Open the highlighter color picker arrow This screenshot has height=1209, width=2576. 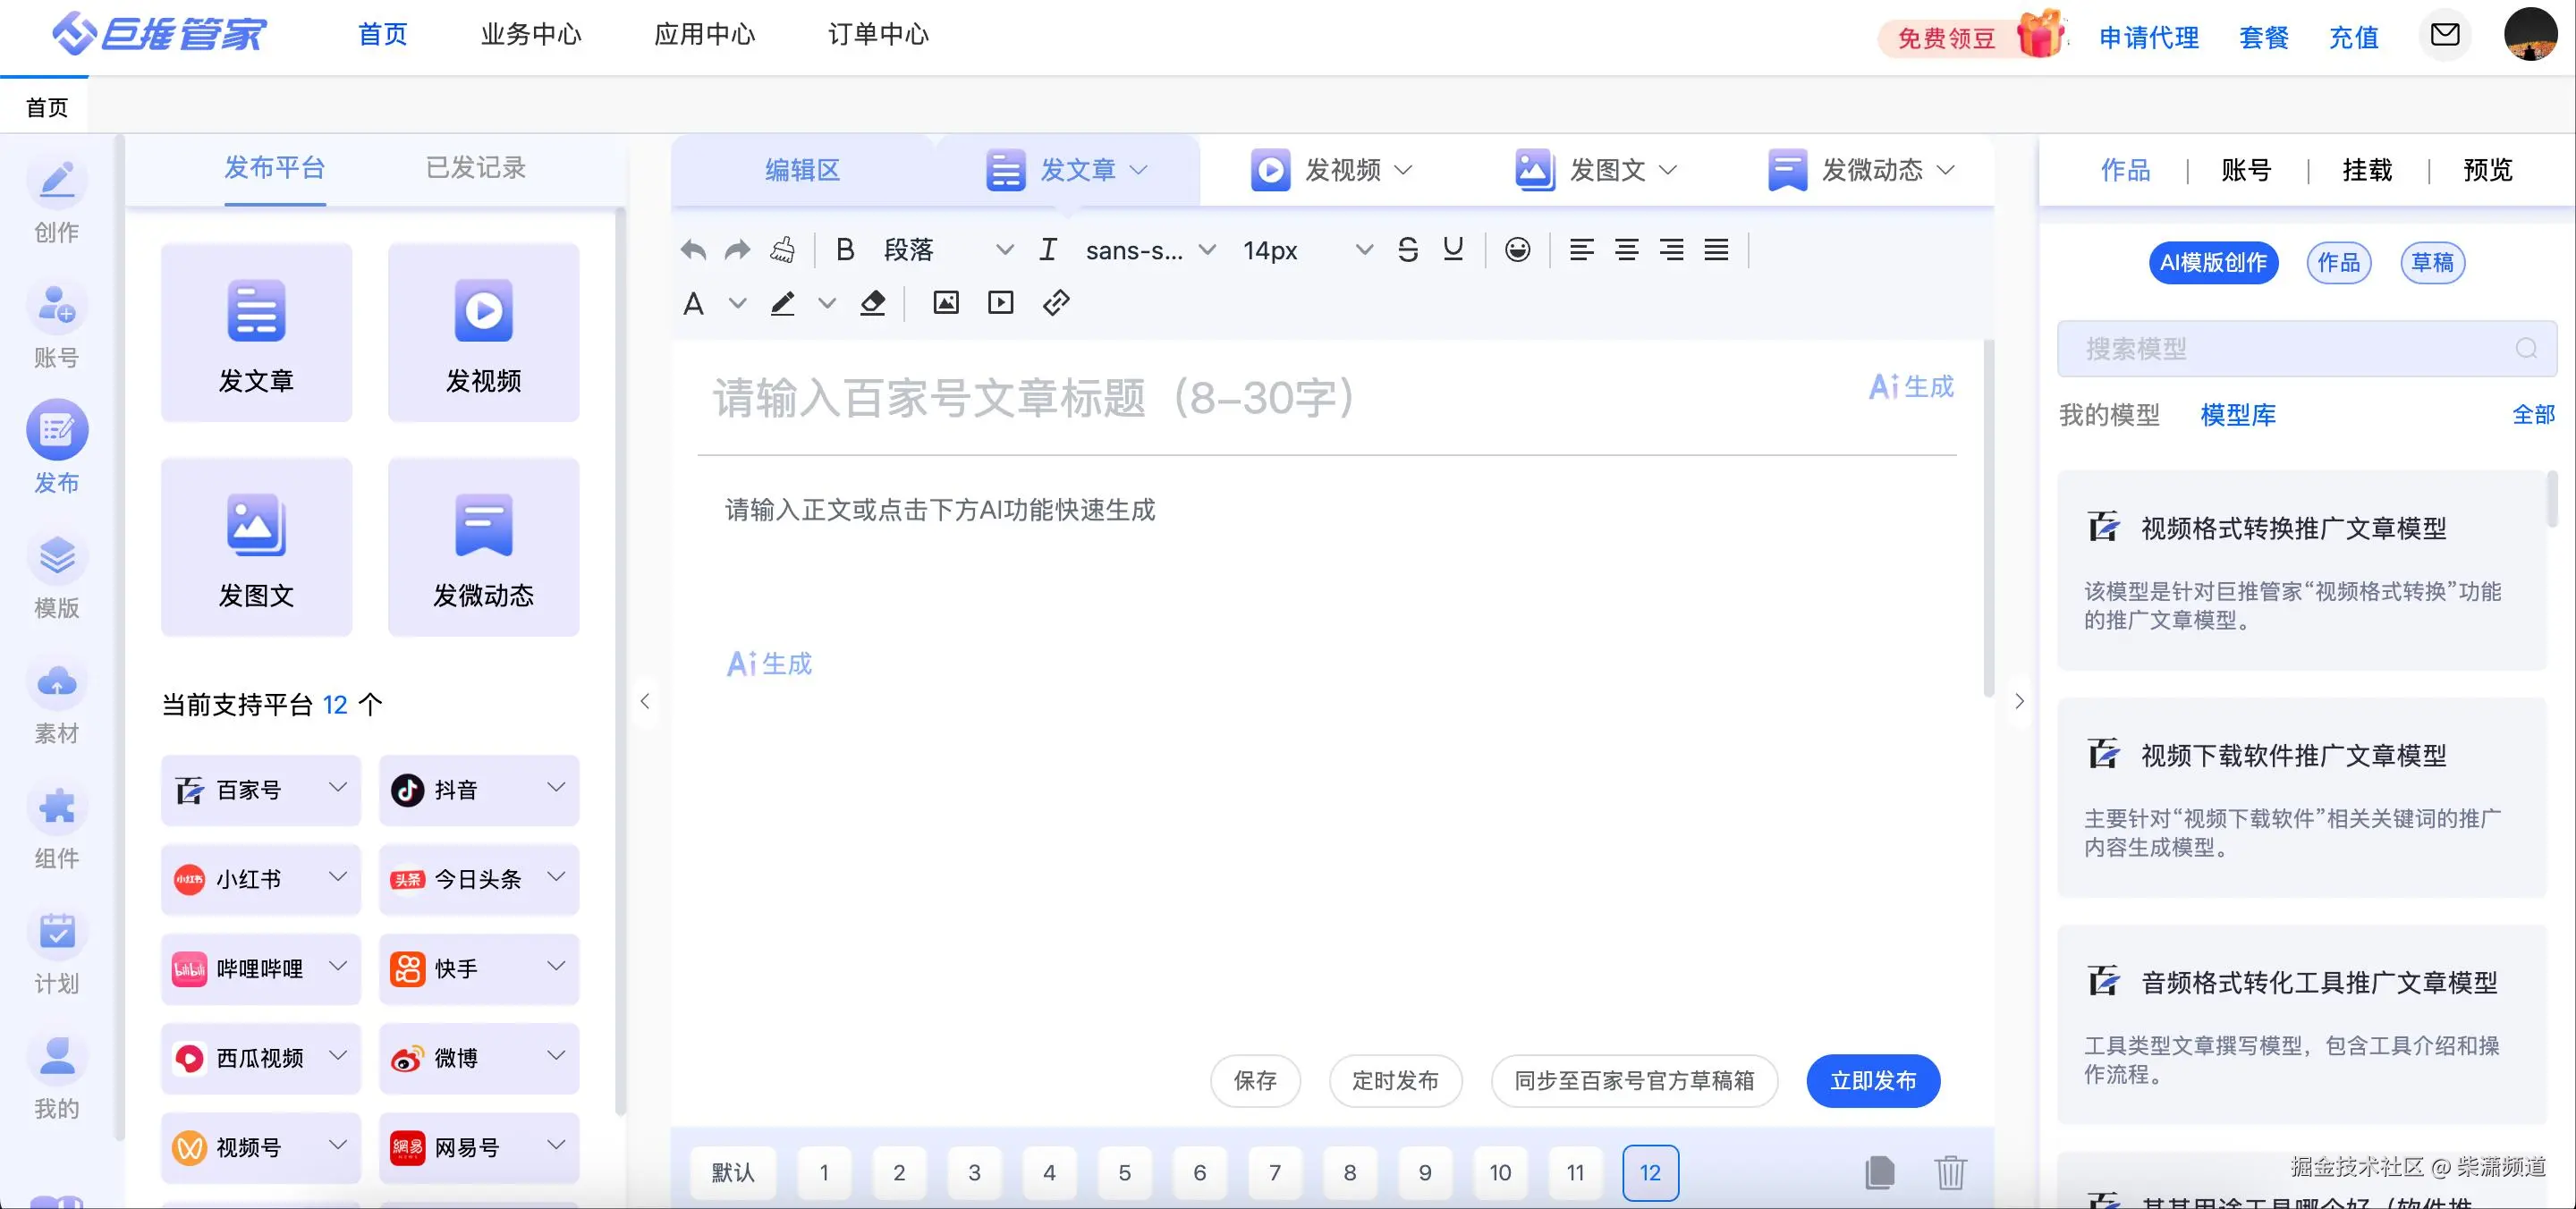tap(827, 303)
